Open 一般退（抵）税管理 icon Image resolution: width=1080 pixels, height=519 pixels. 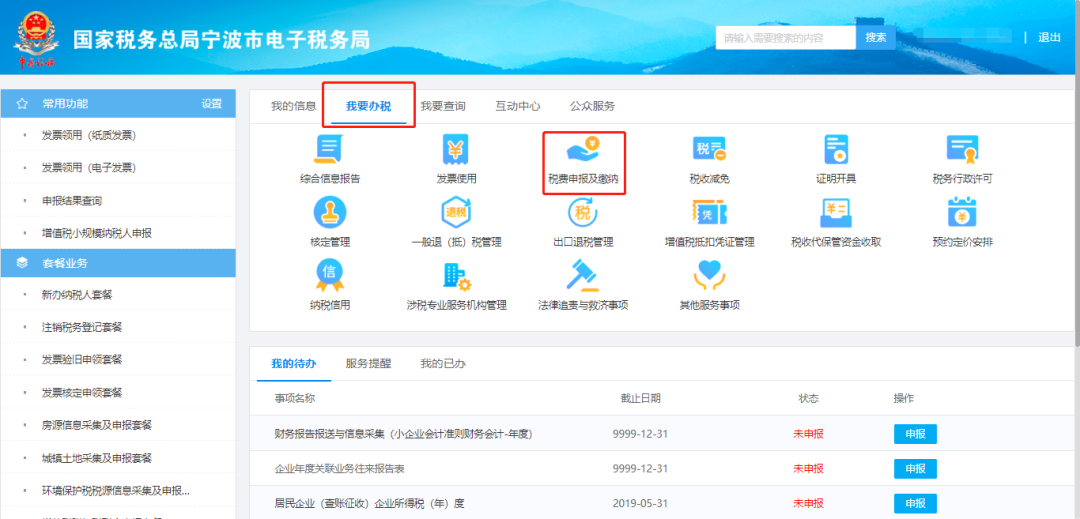coord(456,212)
